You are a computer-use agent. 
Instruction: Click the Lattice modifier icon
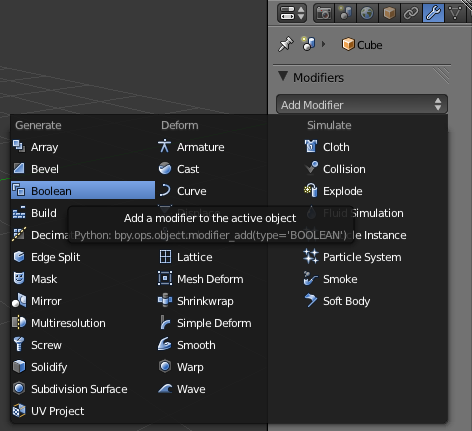(165, 257)
